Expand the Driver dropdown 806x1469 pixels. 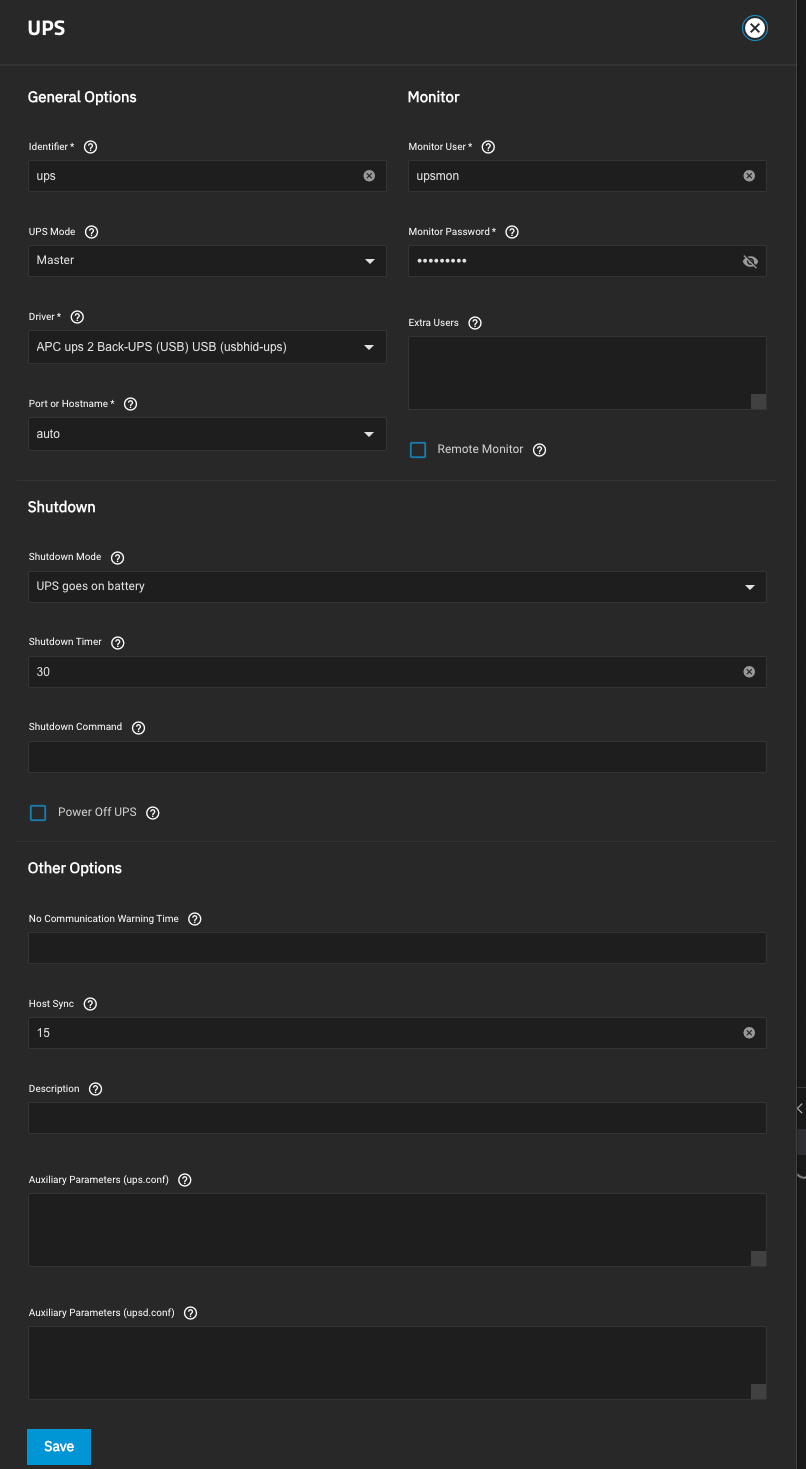coord(207,348)
